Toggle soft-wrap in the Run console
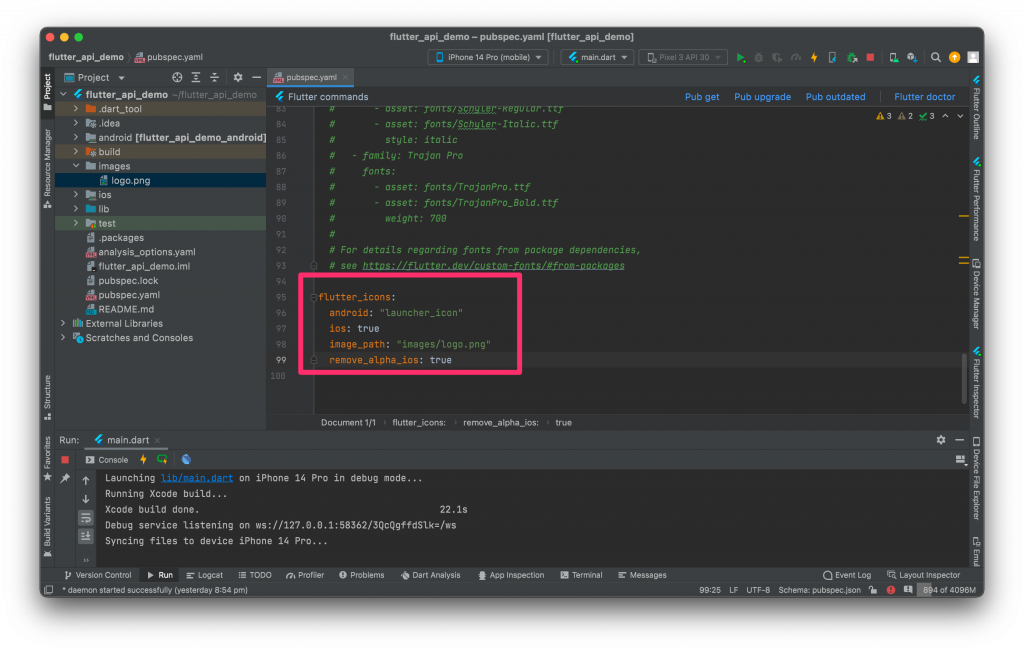 [x=86, y=517]
